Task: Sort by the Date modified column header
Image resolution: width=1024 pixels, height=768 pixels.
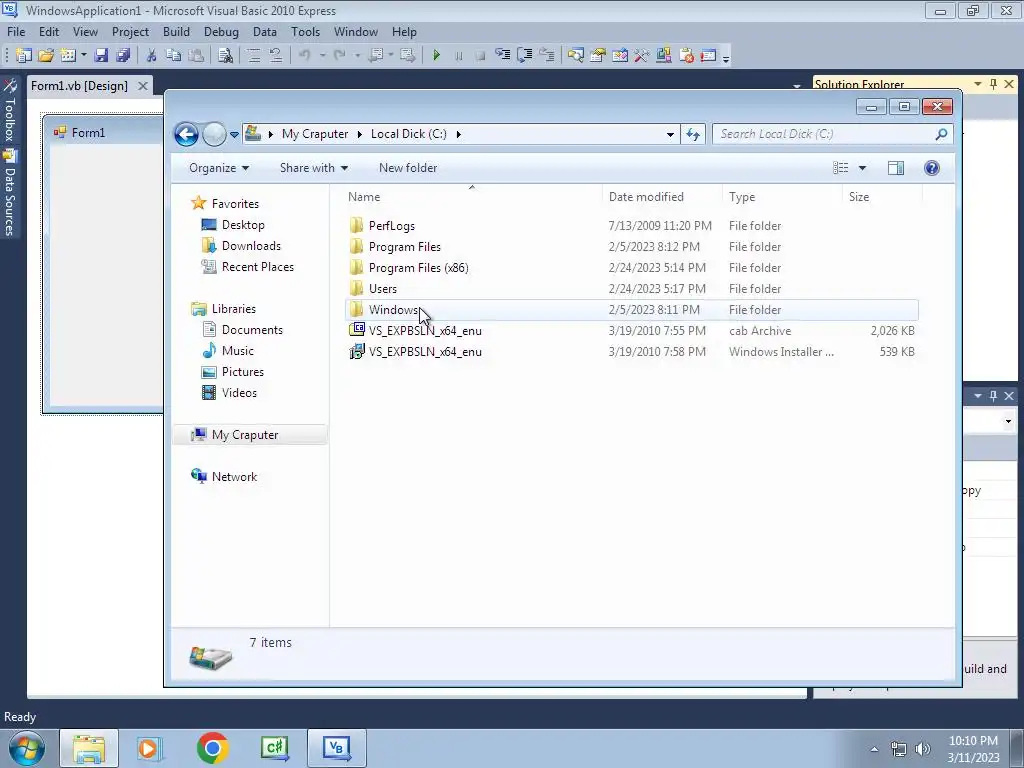Action: tap(662, 197)
